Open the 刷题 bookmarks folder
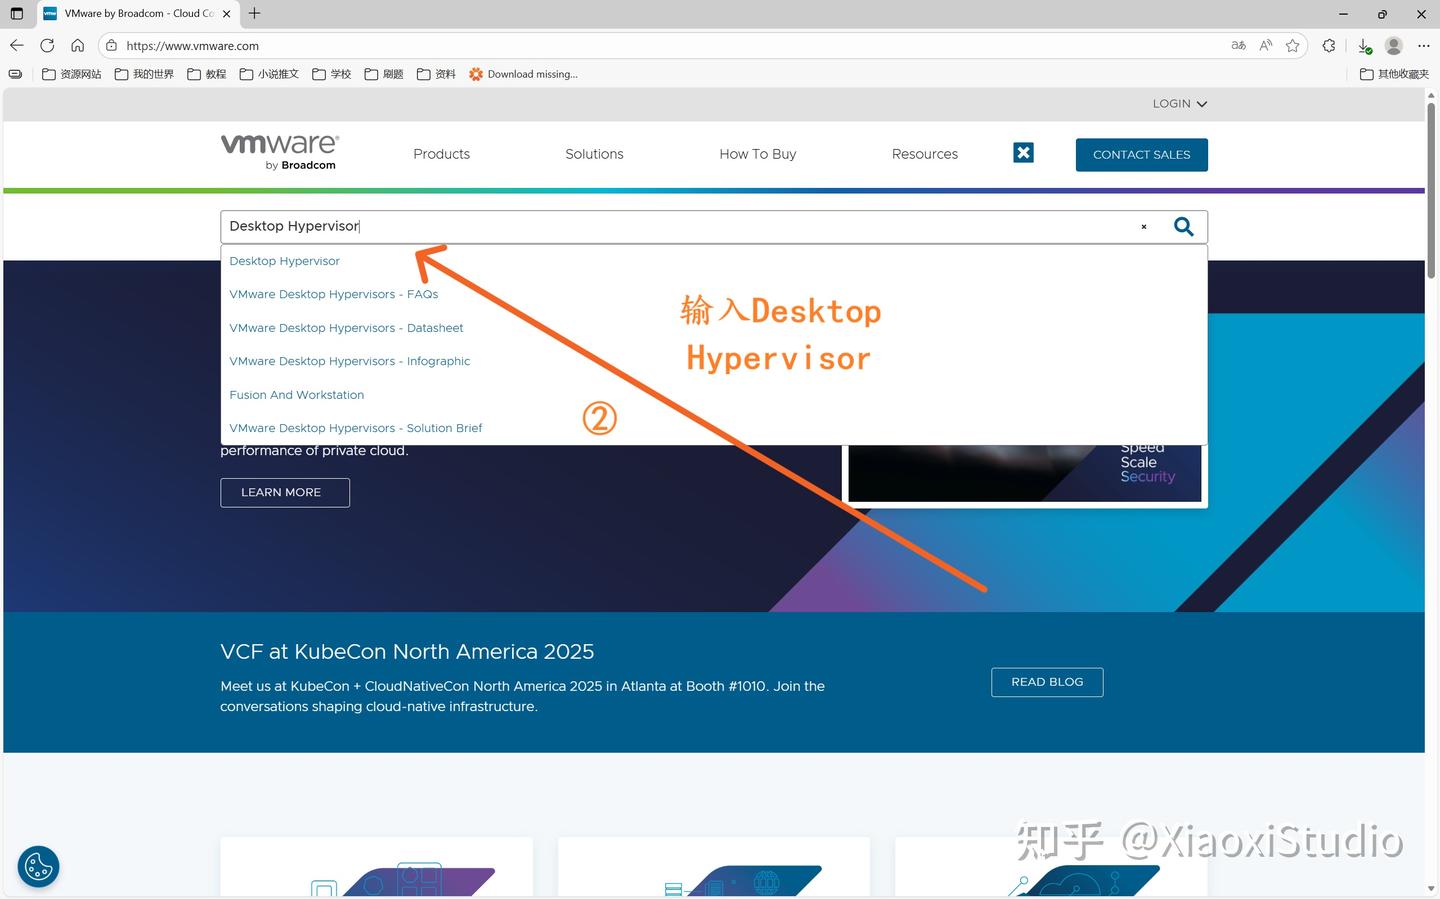 (x=384, y=74)
